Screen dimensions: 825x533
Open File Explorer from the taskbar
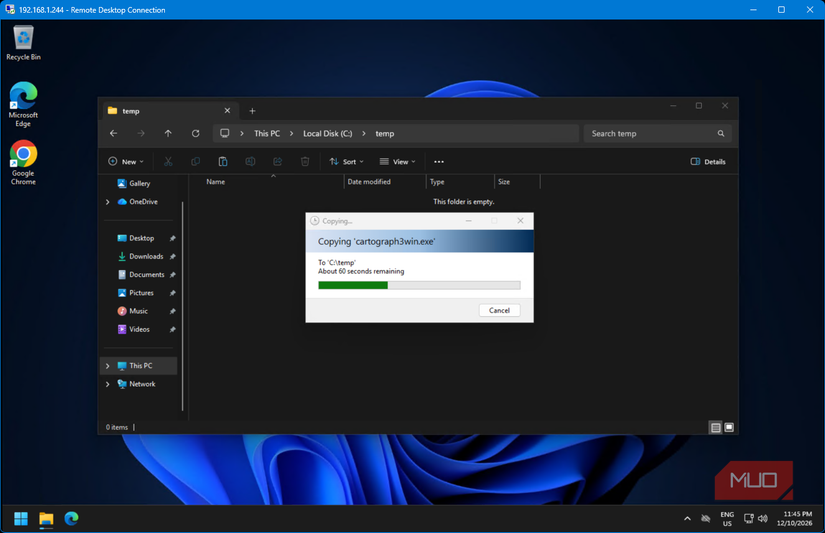[x=46, y=518]
